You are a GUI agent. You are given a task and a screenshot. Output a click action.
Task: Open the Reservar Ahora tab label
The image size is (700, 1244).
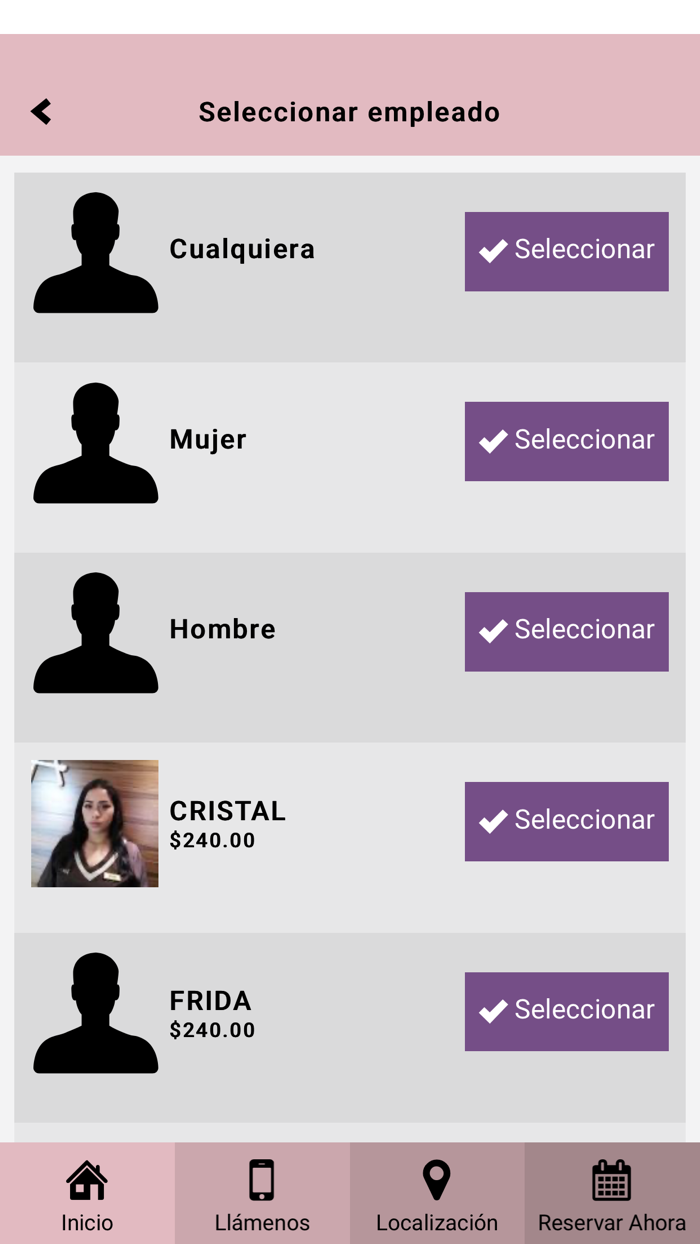611,1222
